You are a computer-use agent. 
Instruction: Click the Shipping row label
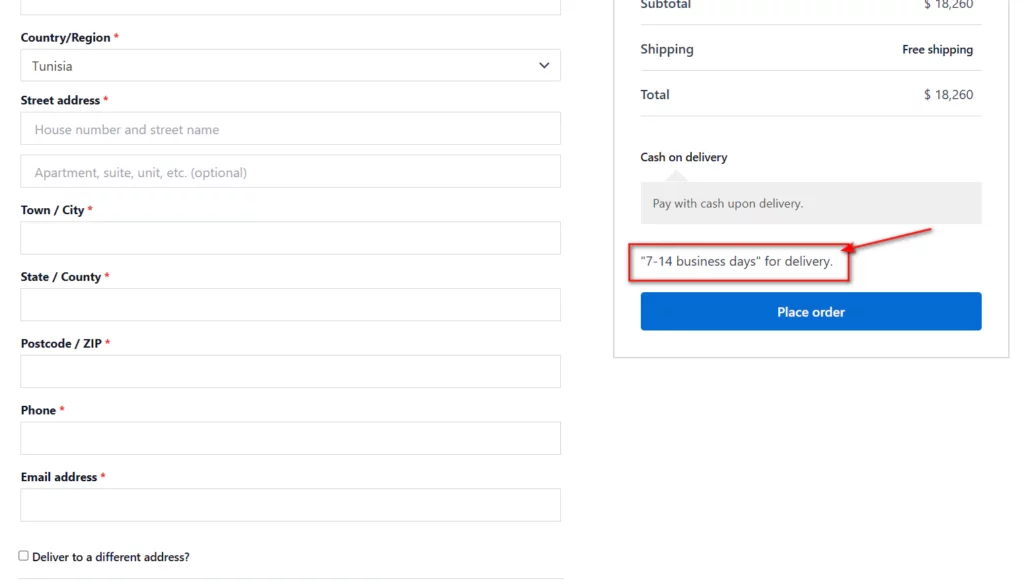(x=667, y=50)
